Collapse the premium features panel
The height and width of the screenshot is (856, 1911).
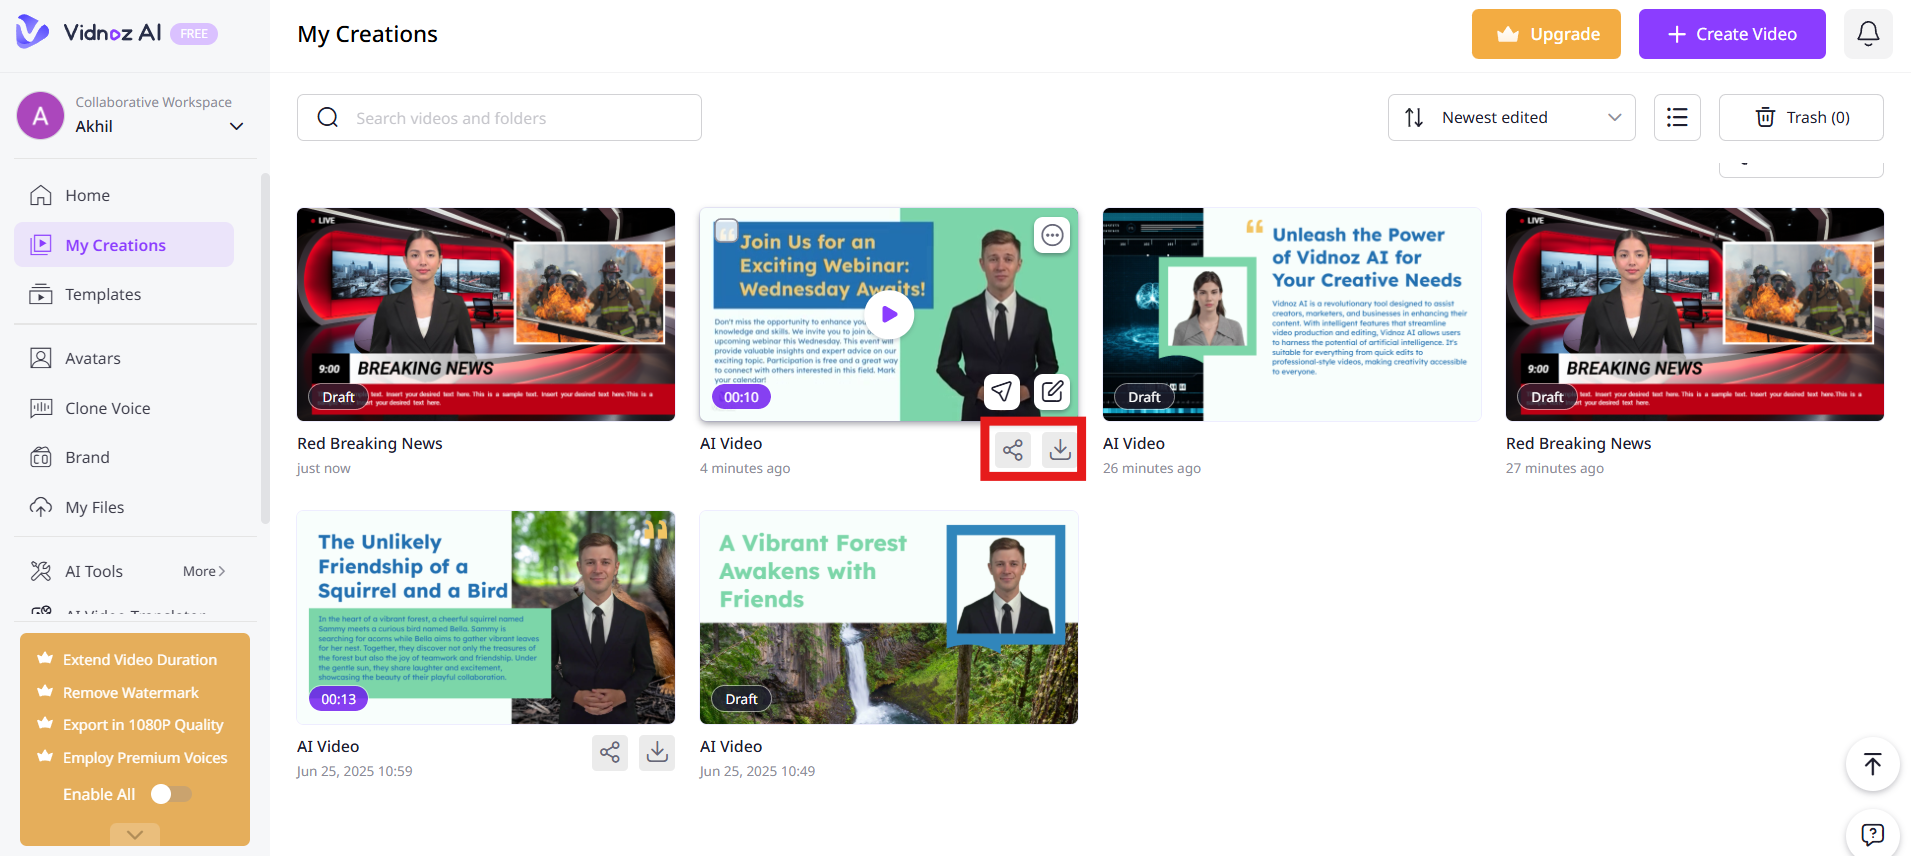coord(135,834)
